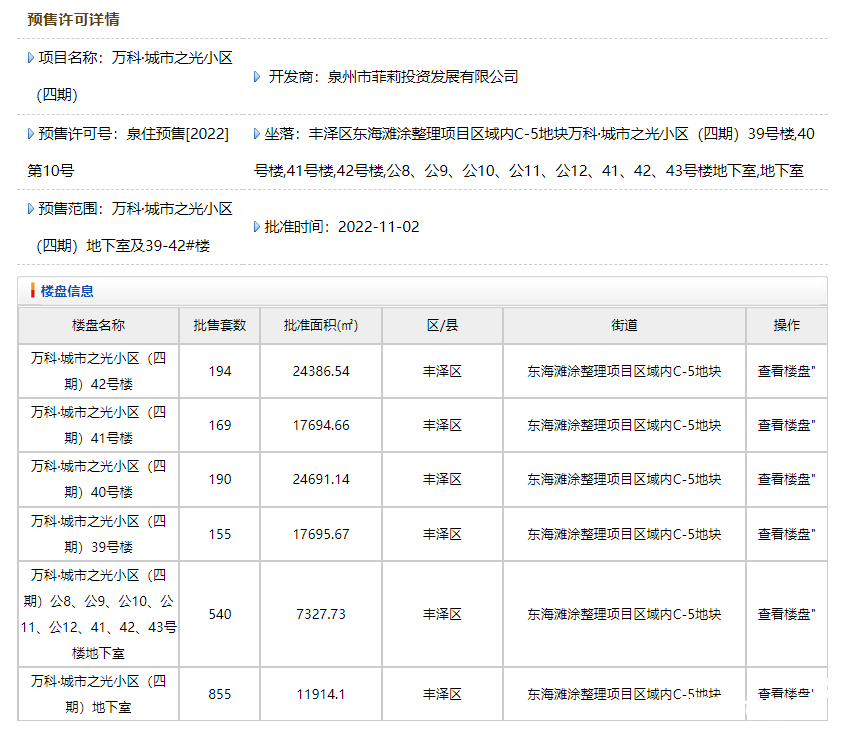
Task: Click the 194 units cell
Action: tap(220, 371)
